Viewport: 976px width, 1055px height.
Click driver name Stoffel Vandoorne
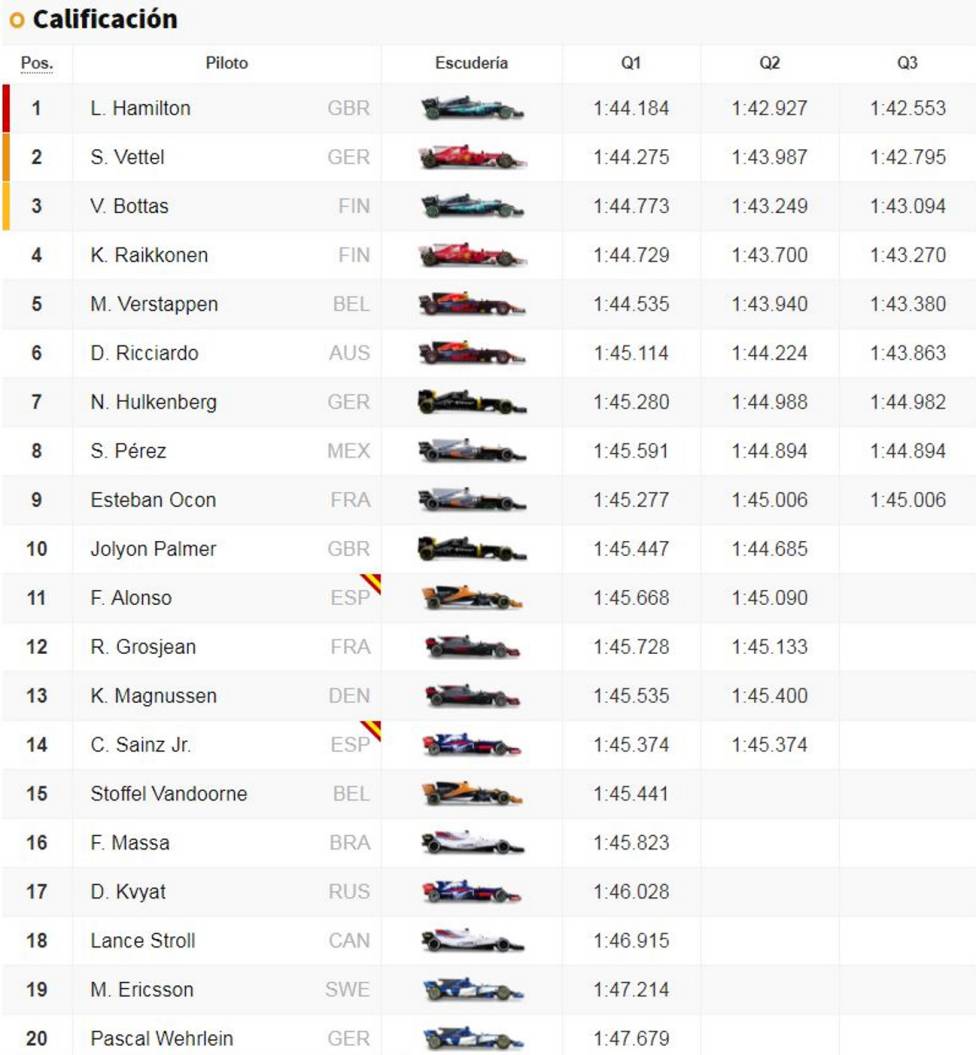tap(169, 794)
